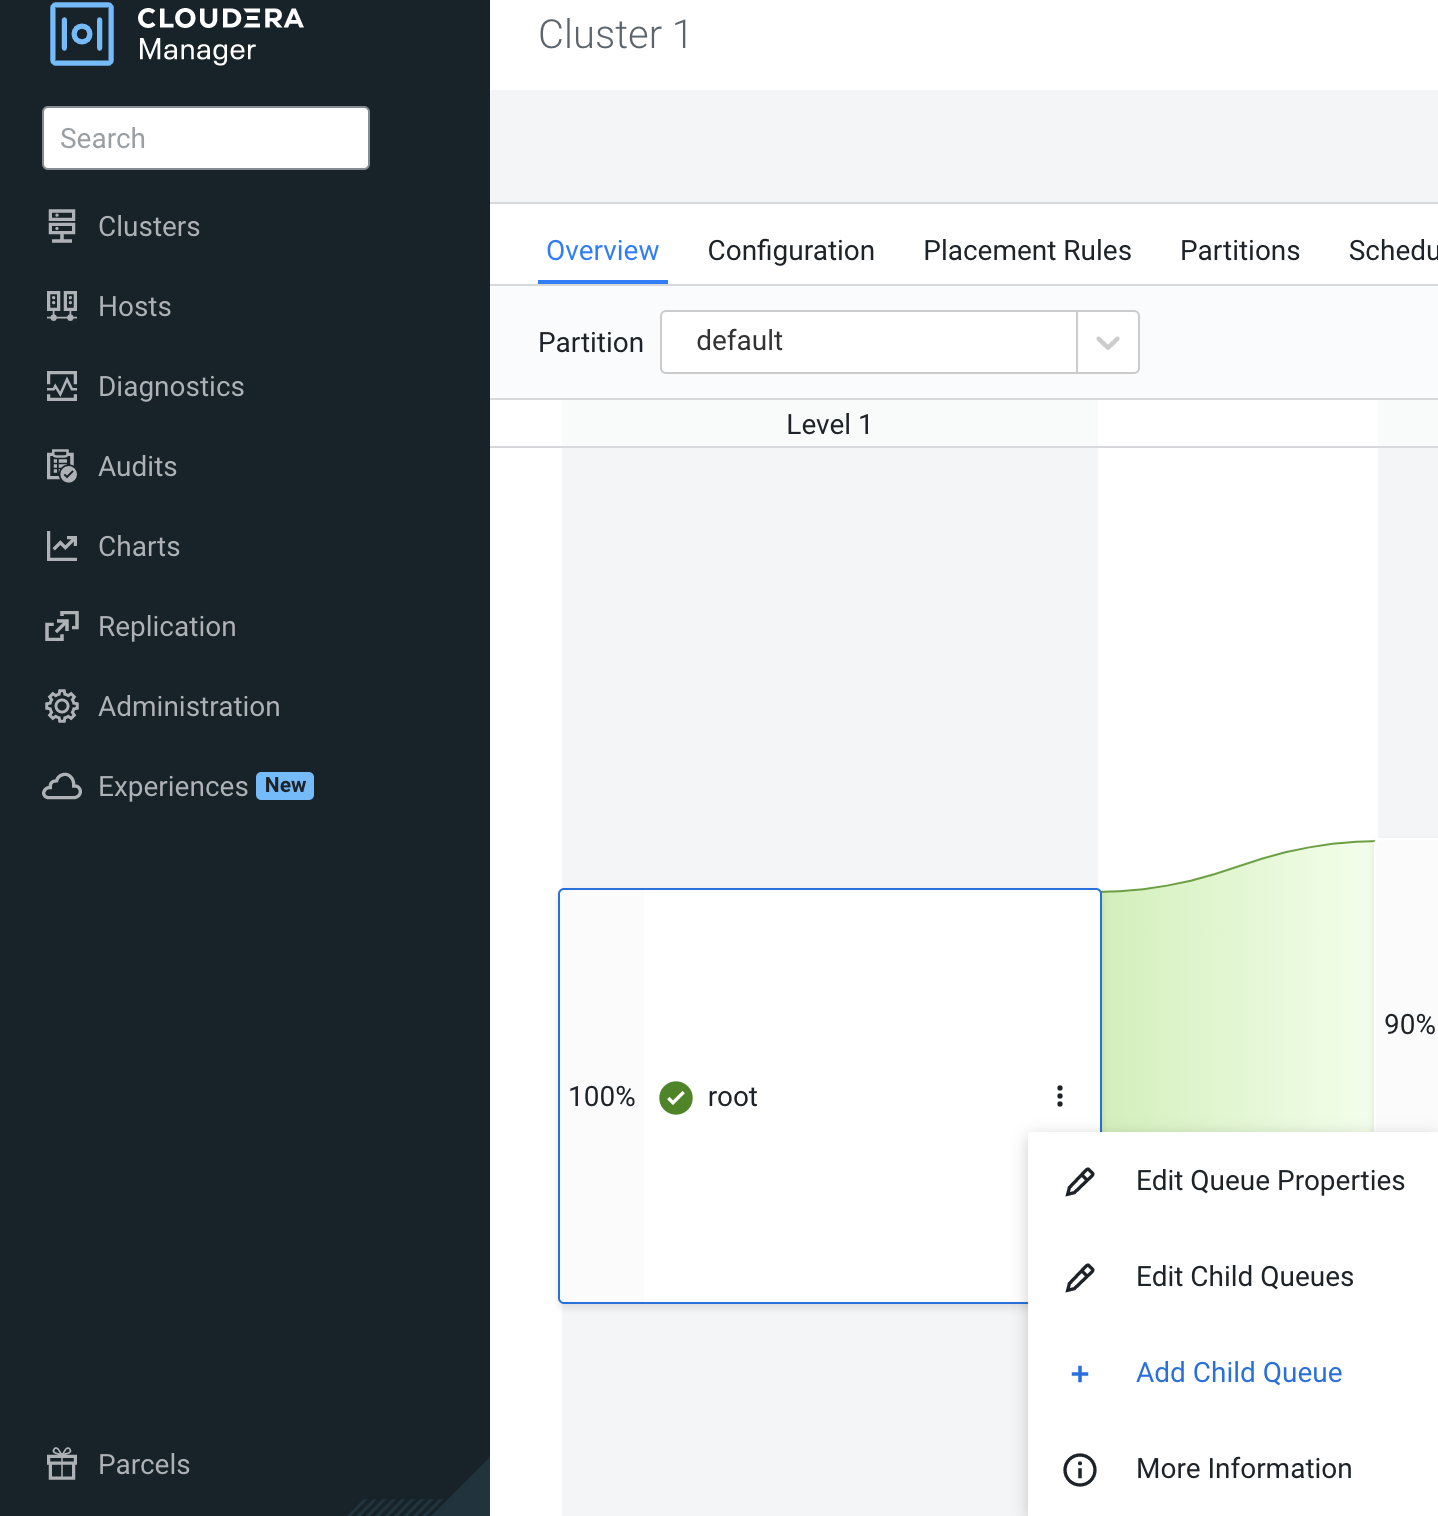Image resolution: width=1438 pixels, height=1516 pixels.
Task: Expand the Partition dropdown arrow
Action: click(1107, 342)
